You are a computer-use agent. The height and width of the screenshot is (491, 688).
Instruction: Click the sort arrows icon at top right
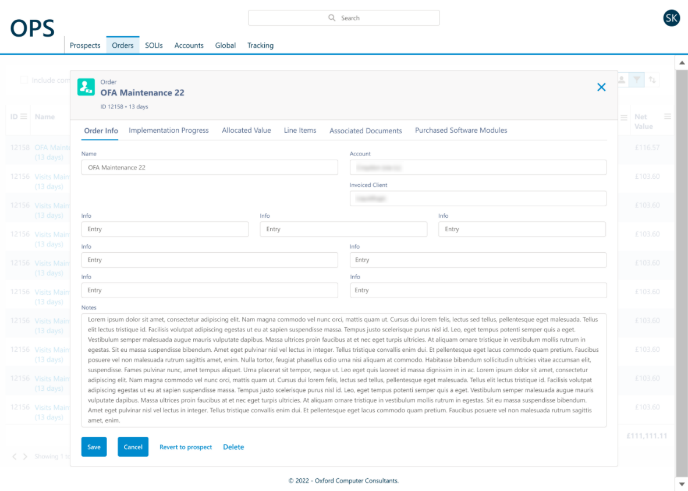pos(652,80)
